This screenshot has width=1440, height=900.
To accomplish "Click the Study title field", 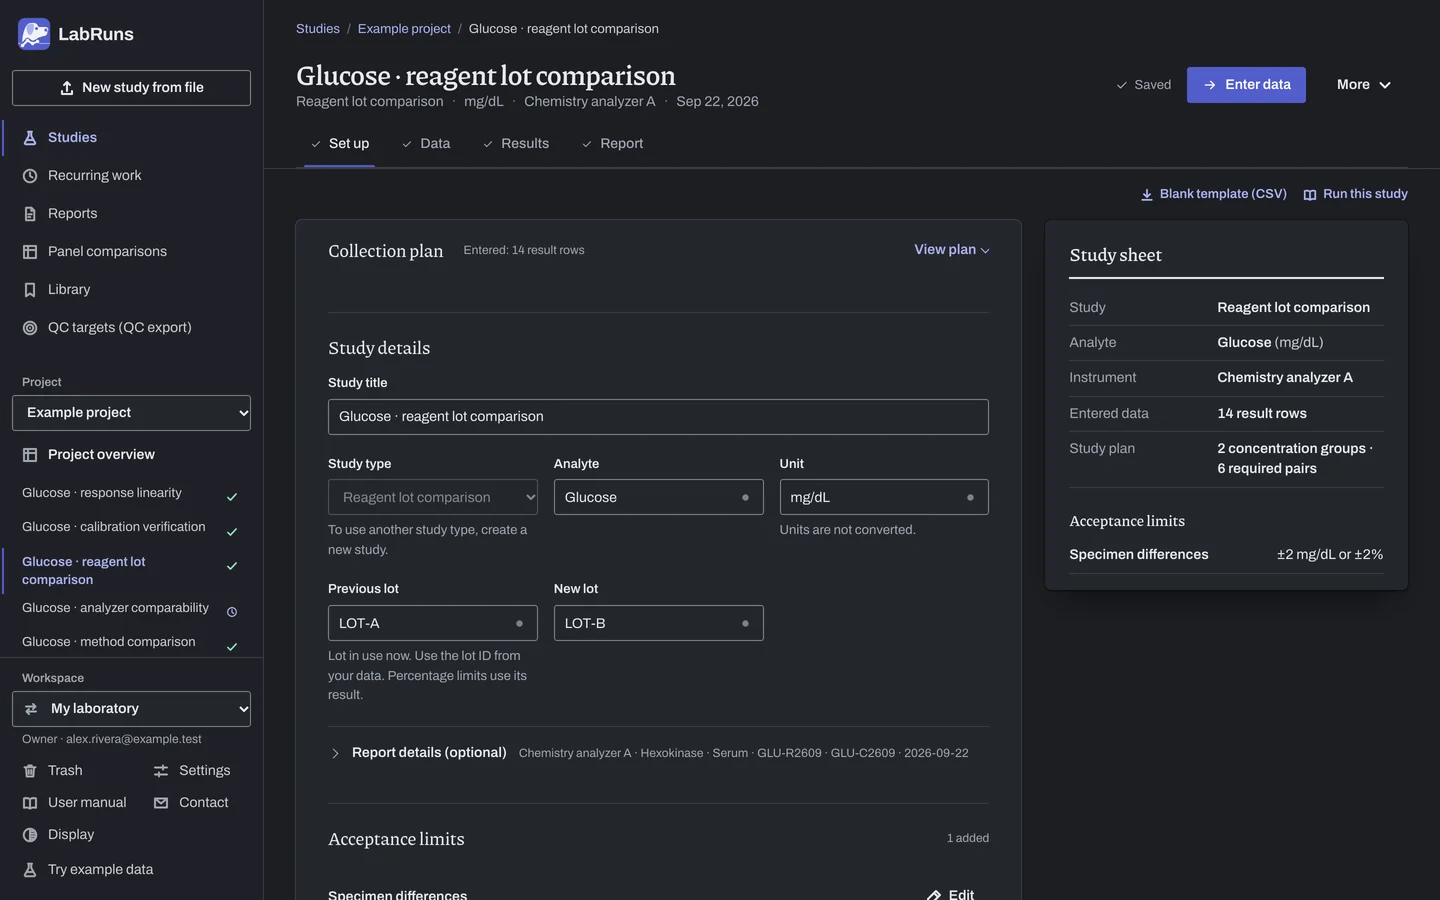I will (x=658, y=417).
